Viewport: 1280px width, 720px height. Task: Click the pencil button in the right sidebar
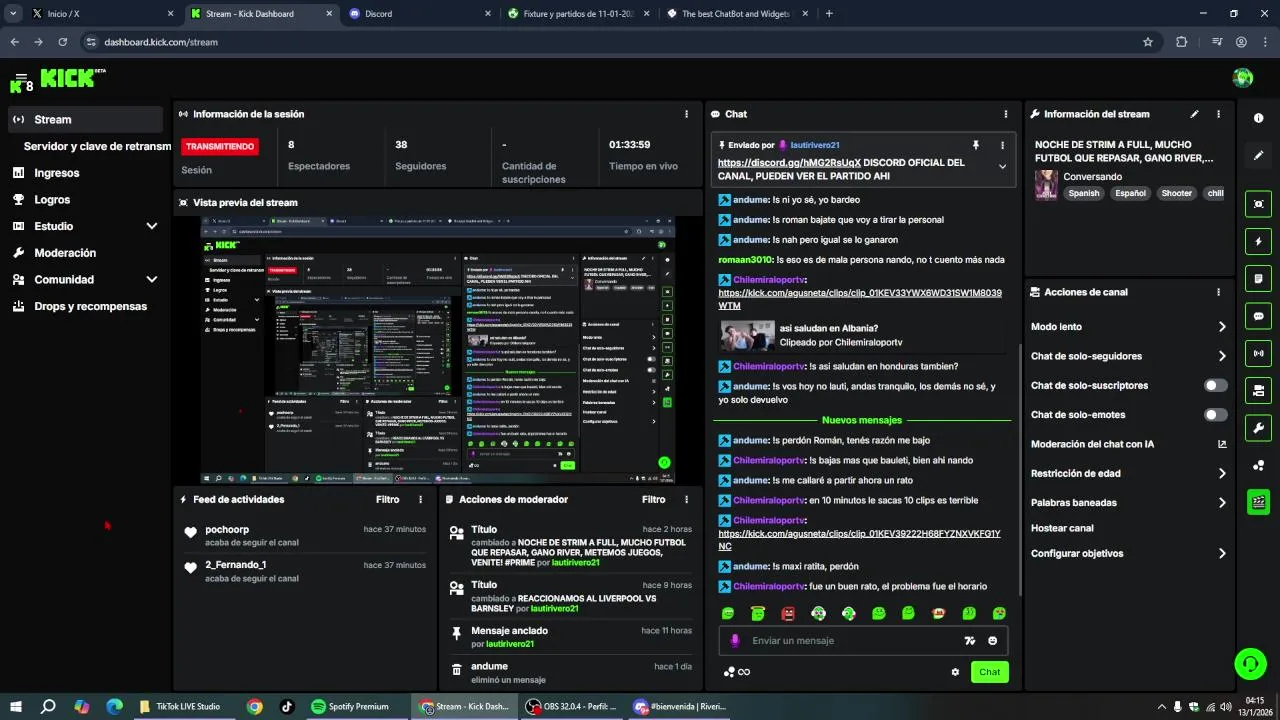click(x=1258, y=156)
